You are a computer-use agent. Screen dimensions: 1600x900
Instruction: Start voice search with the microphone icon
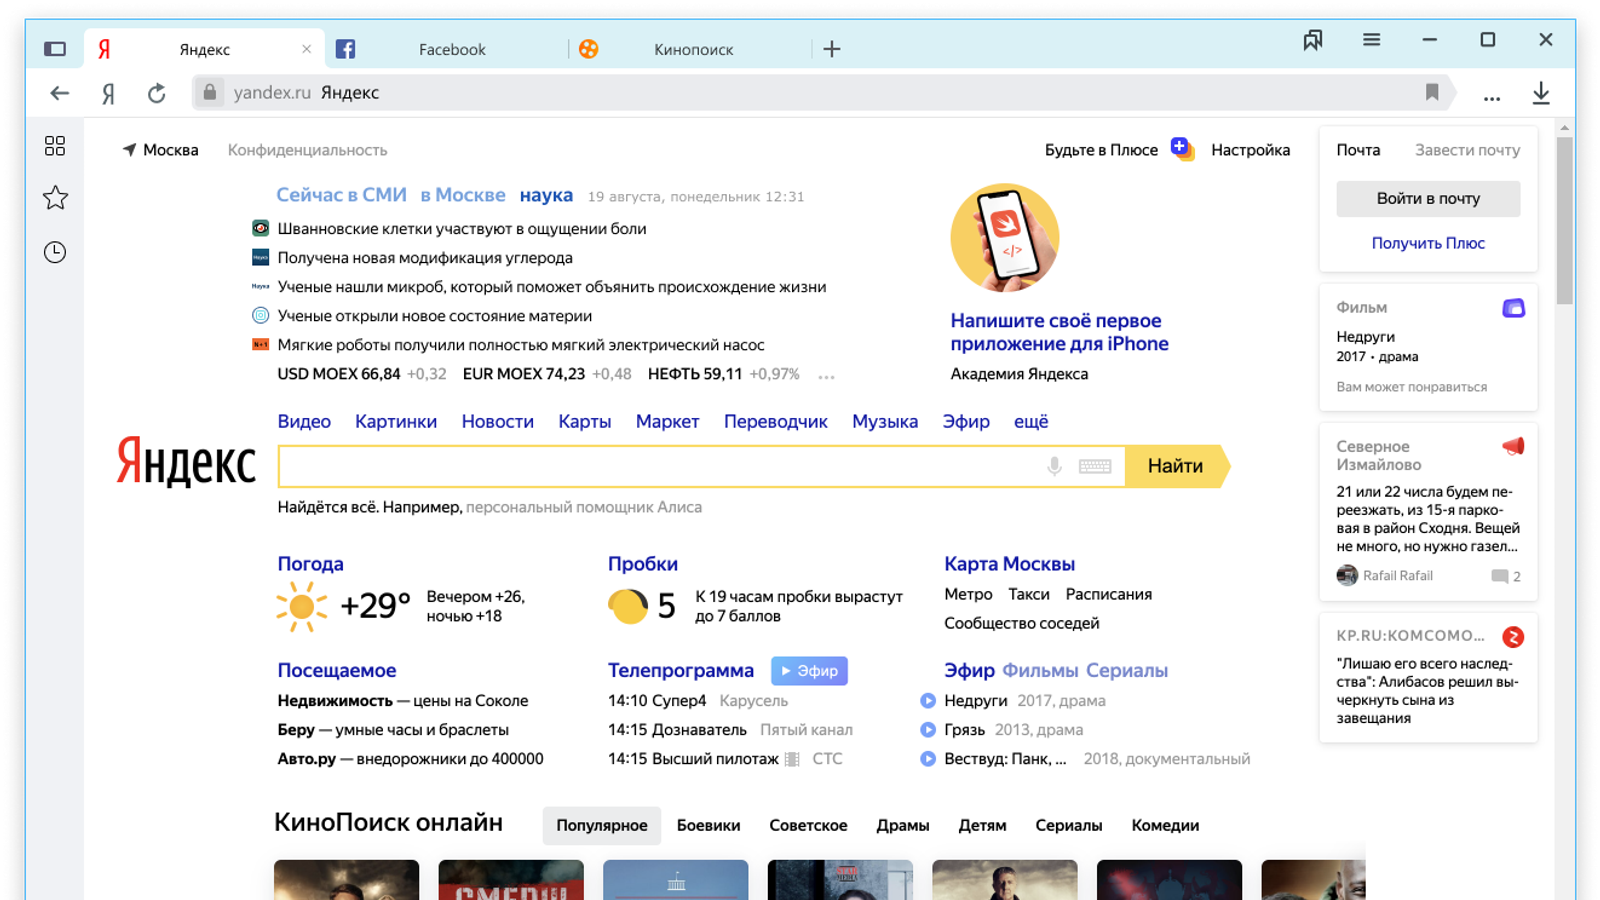1054,466
